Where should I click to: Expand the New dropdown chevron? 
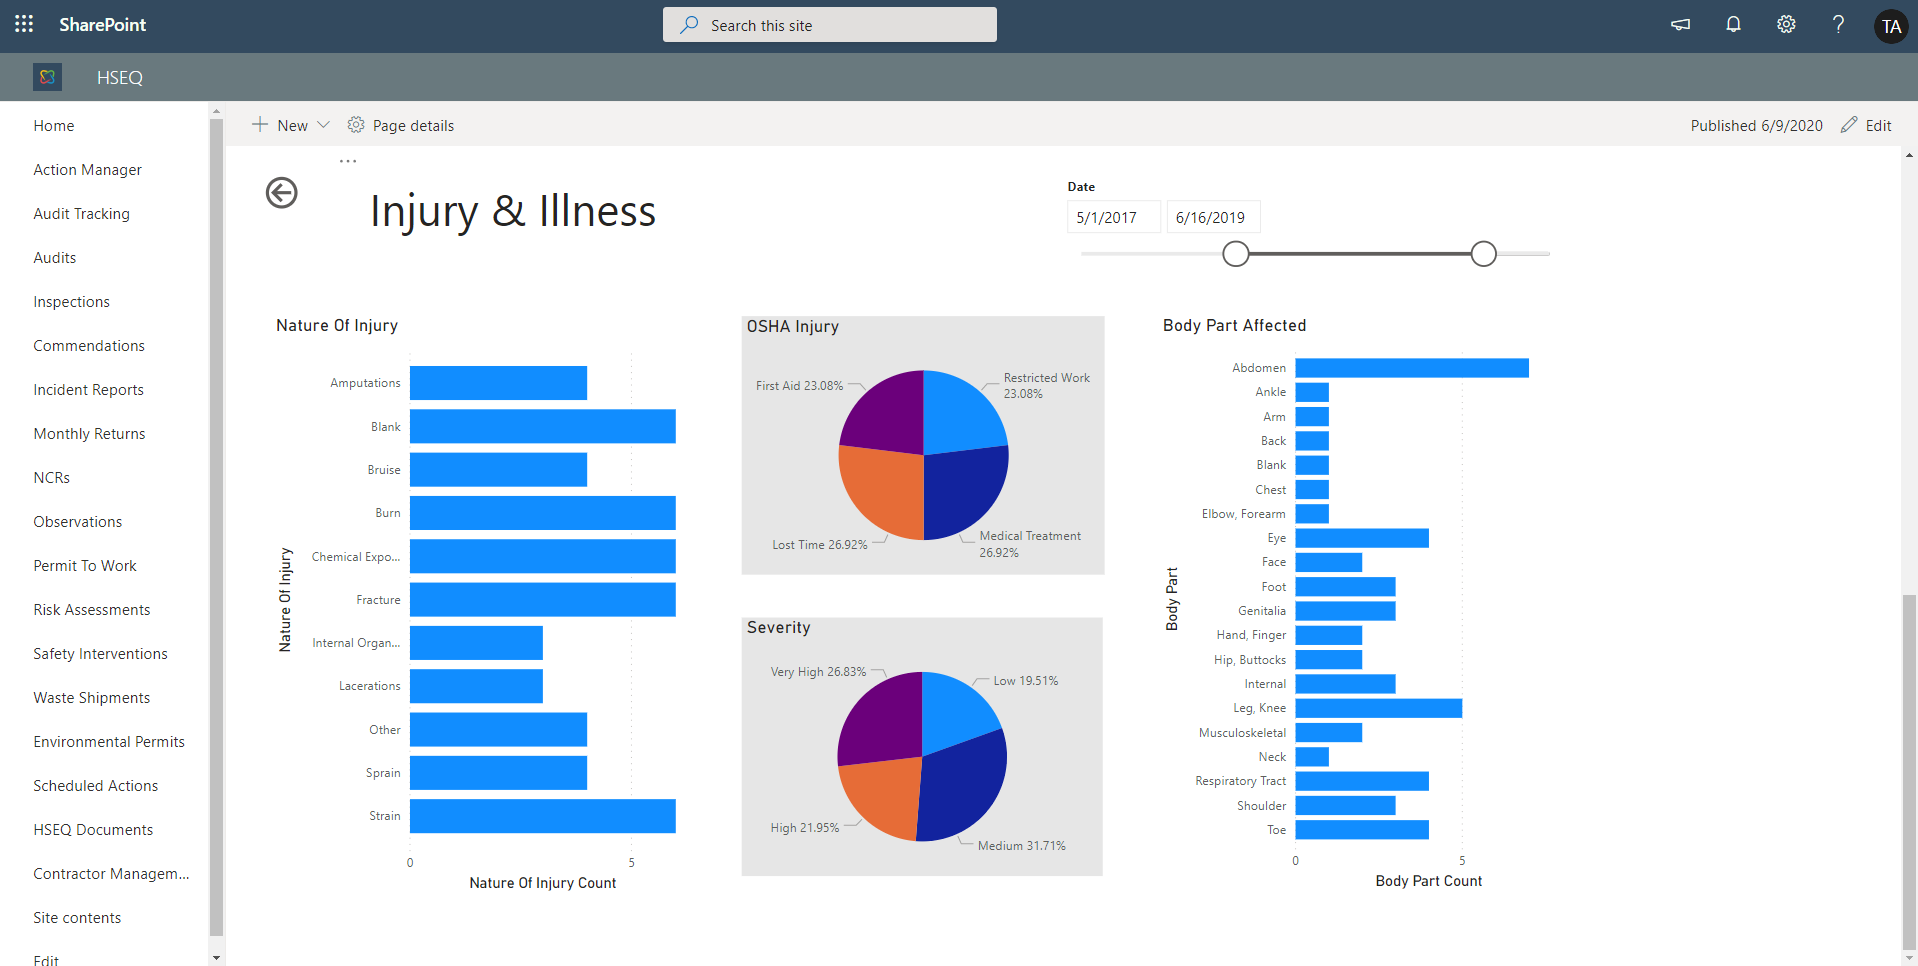323,125
